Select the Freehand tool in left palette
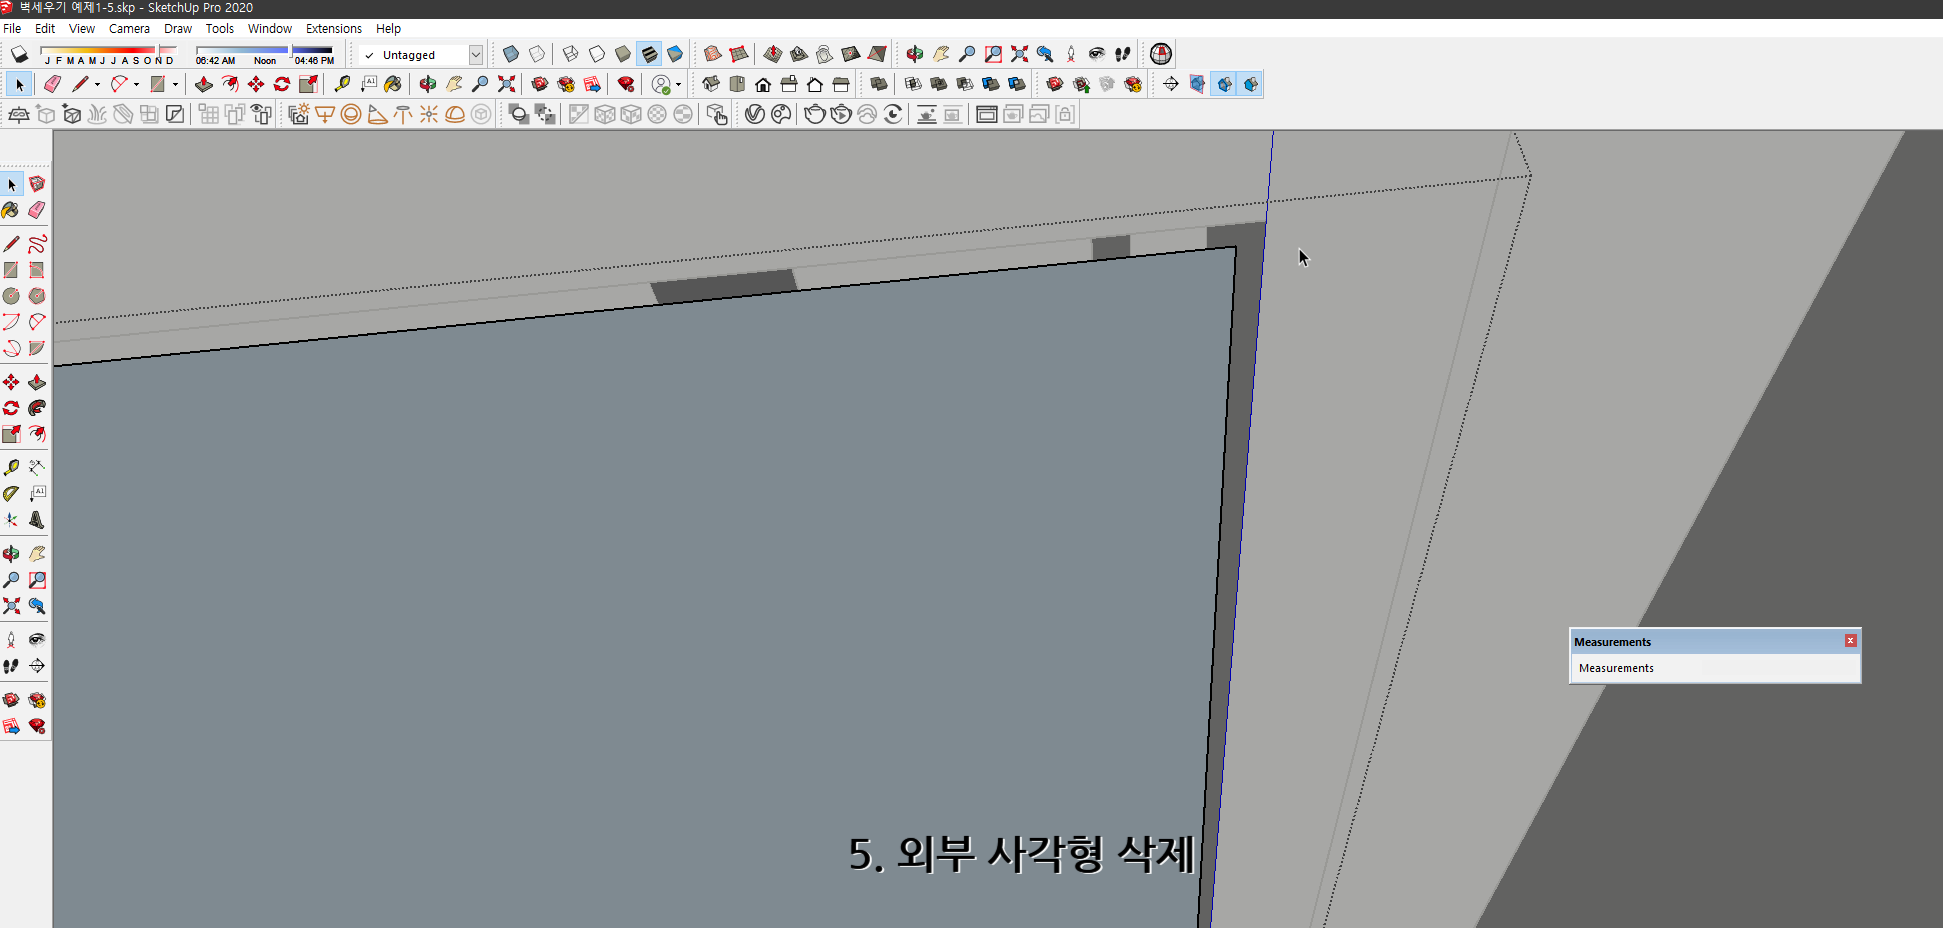Screen dimensions: 1943x928 [37, 244]
